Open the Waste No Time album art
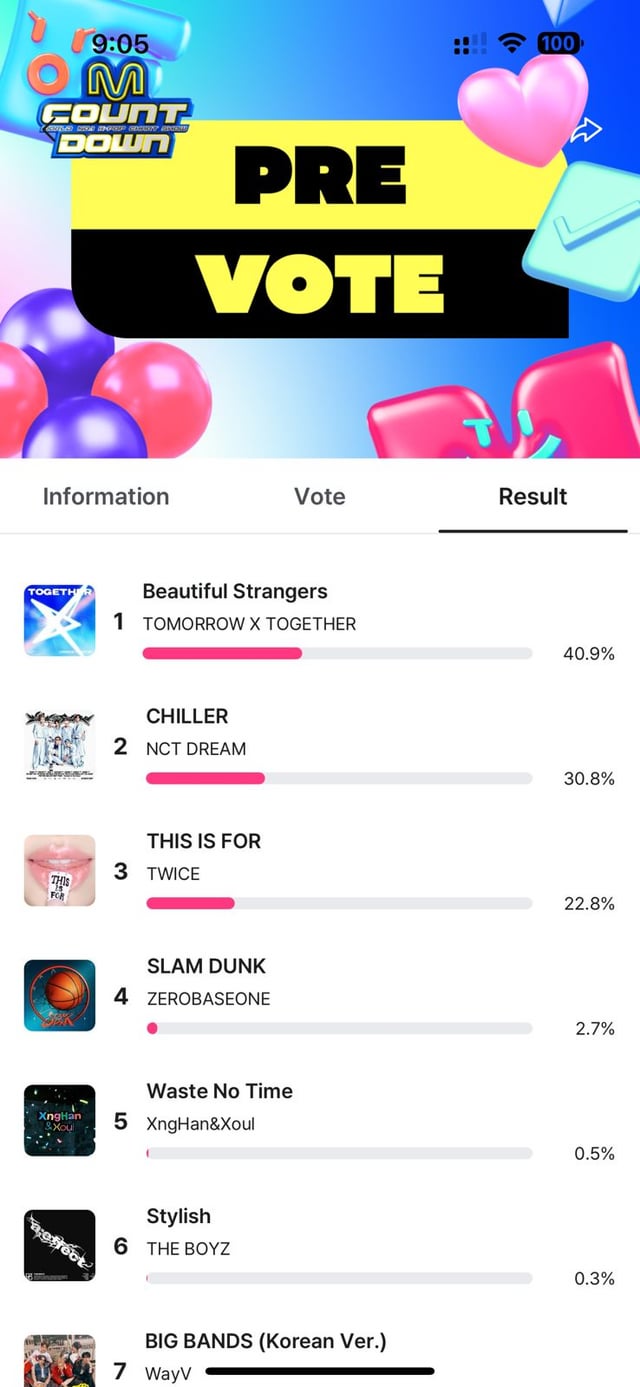Image resolution: width=640 pixels, height=1387 pixels. pyautogui.click(x=59, y=1121)
